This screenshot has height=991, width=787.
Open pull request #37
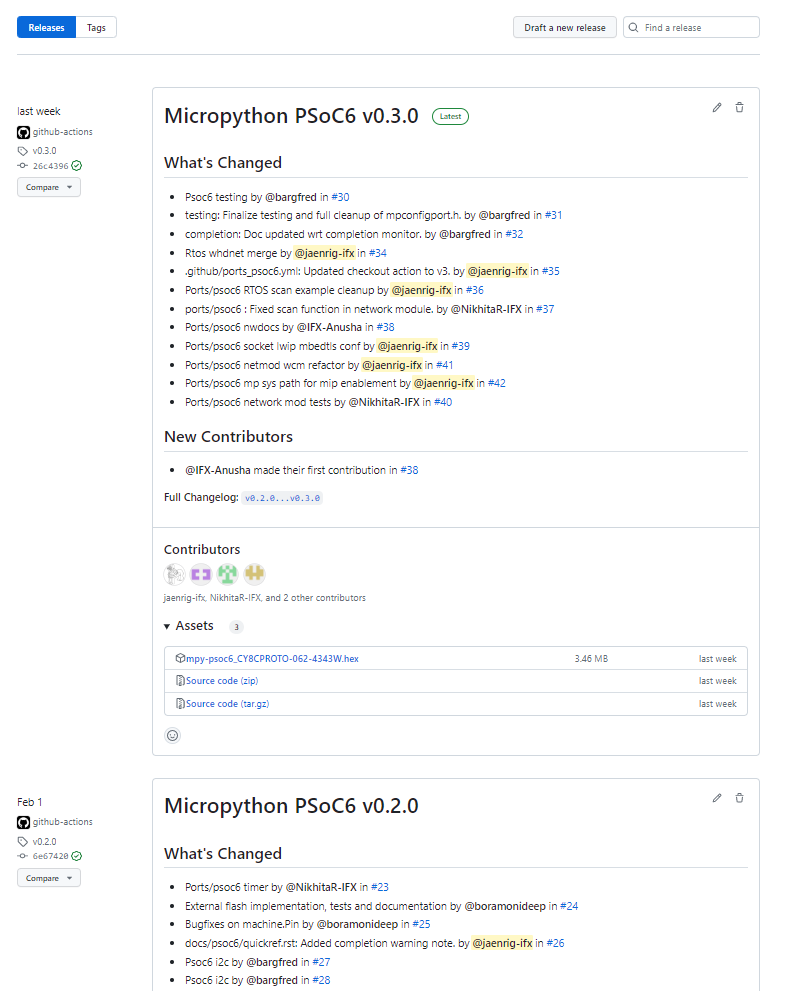pos(545,309)
